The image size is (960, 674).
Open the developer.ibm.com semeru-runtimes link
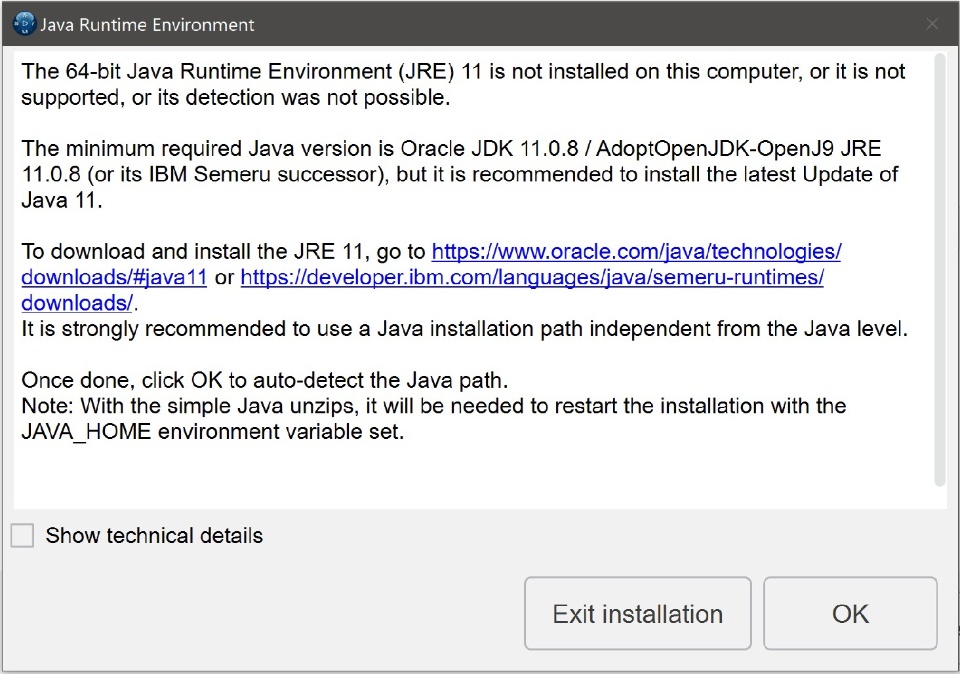point(532,277)
